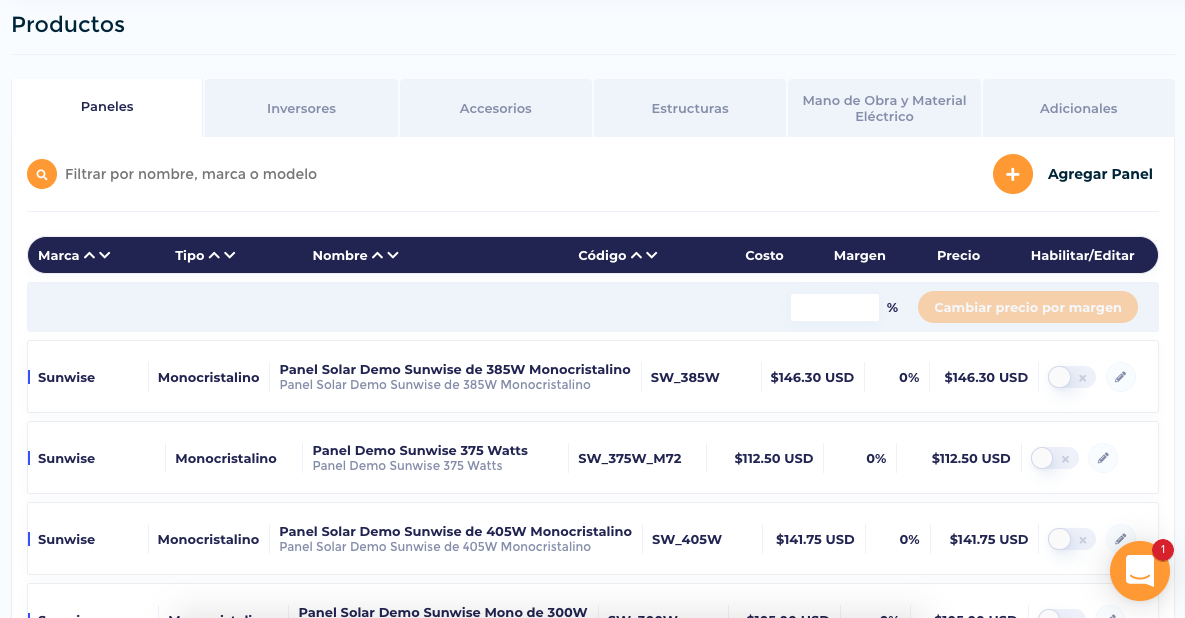Sort Tipo column descending chevron
Viewport: 1185px width, 618px height.
[230, 255]
